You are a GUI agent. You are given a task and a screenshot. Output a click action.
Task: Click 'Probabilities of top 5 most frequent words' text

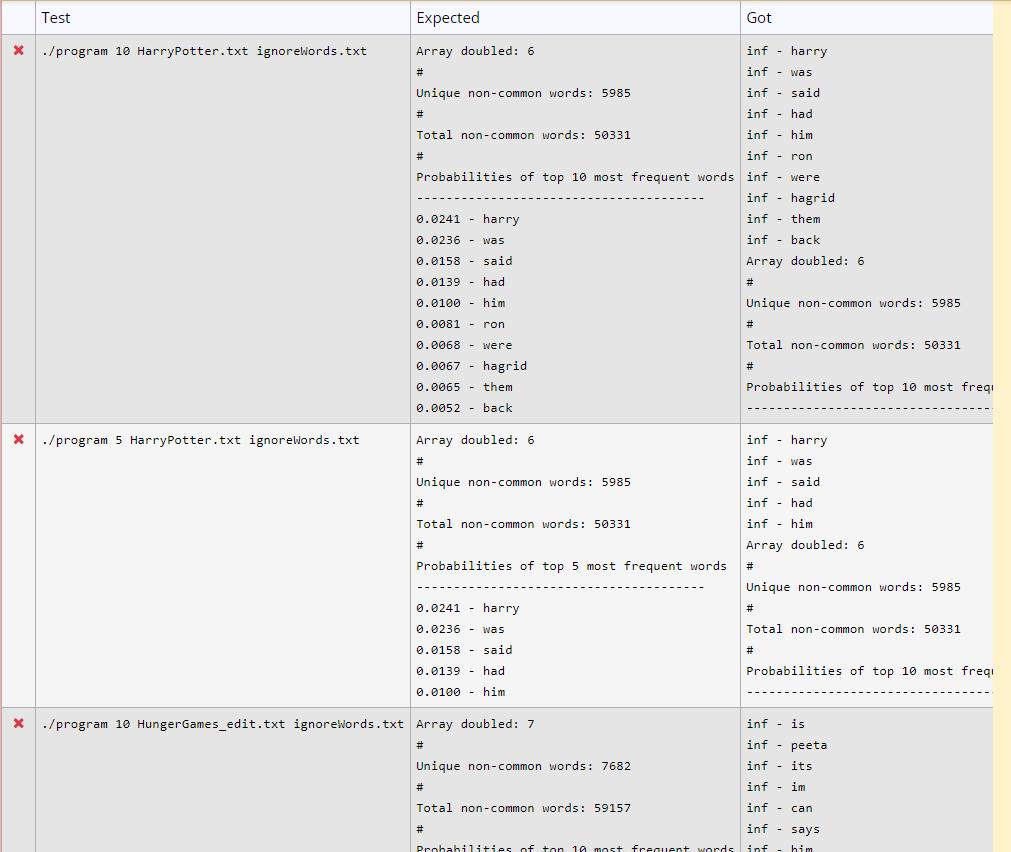tap(570, 566)
